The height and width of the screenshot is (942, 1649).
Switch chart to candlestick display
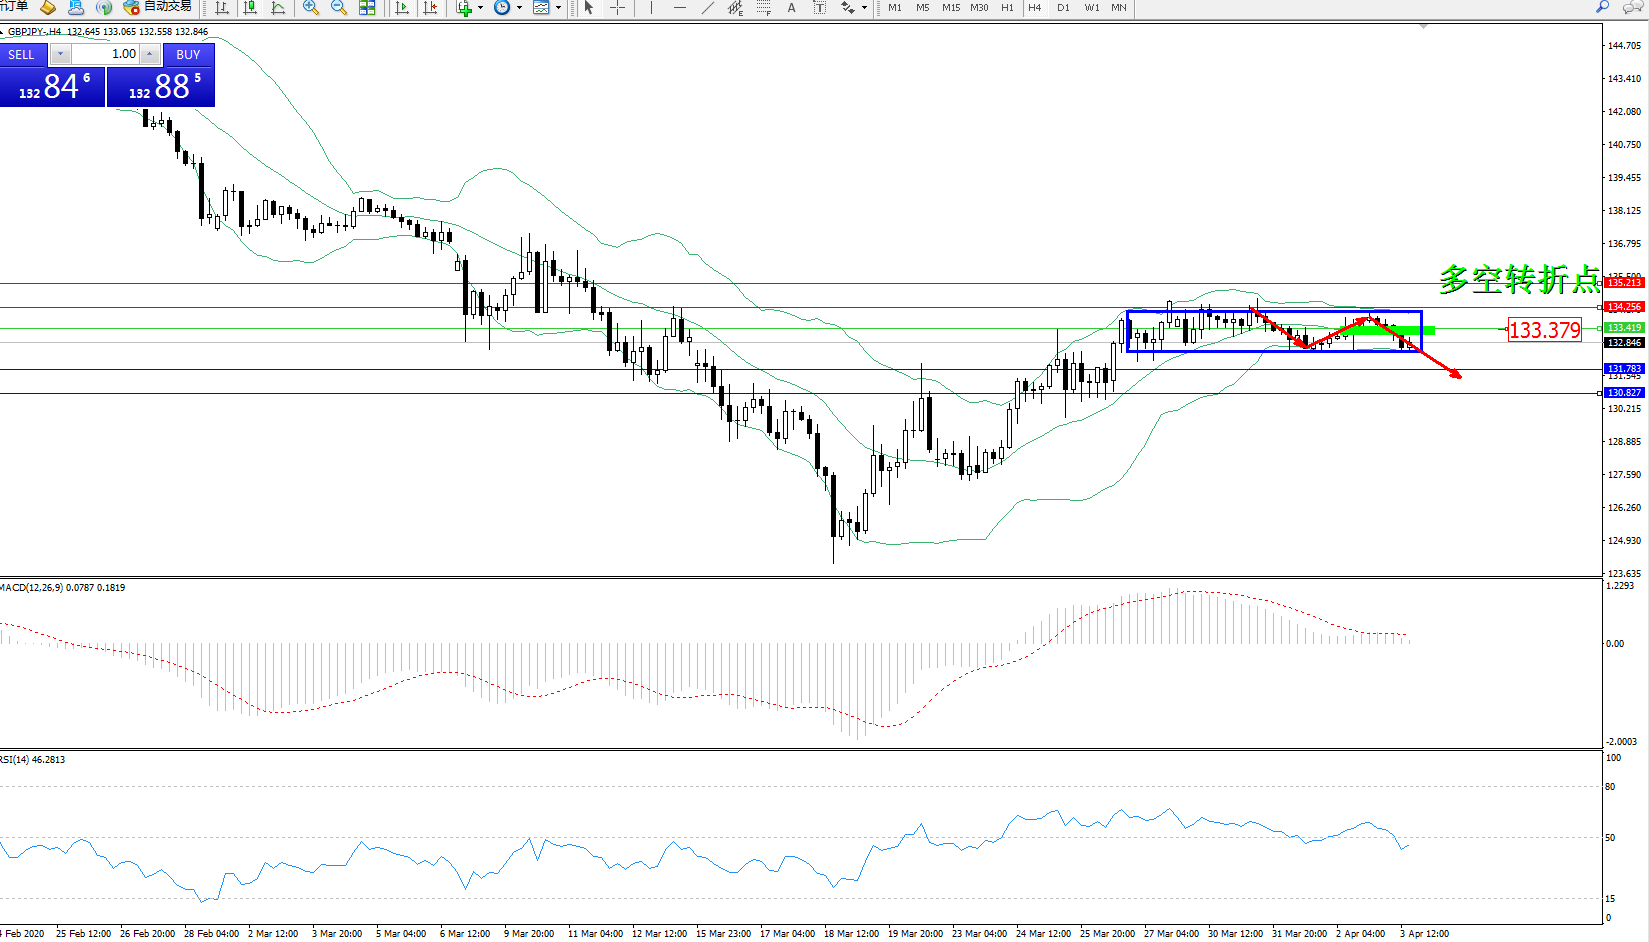[250, 8]
